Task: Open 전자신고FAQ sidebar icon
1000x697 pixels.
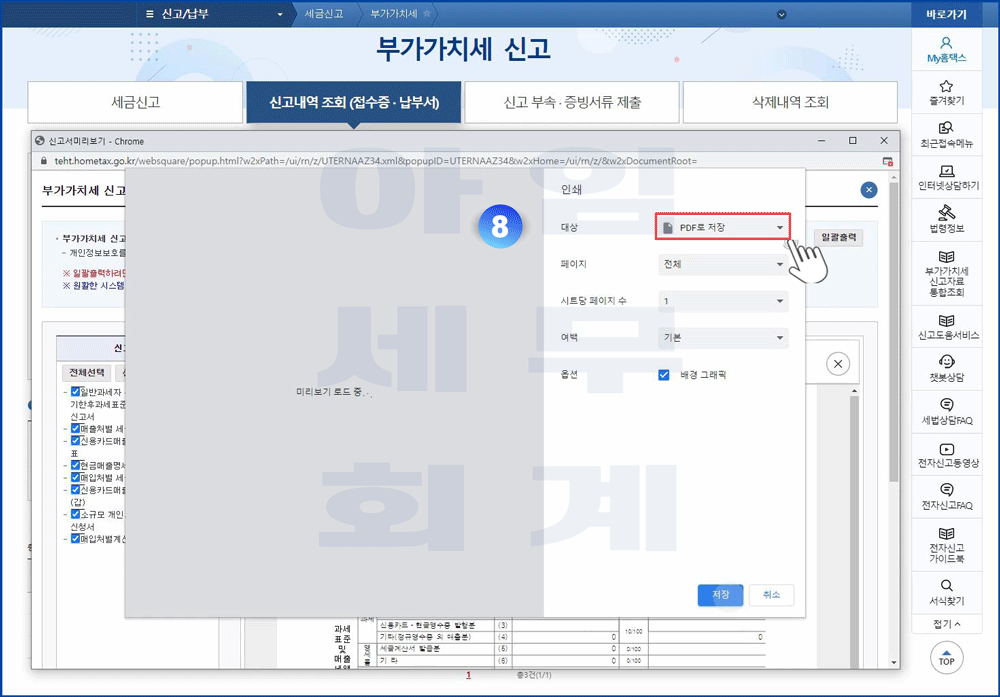Action: (946, 497)
